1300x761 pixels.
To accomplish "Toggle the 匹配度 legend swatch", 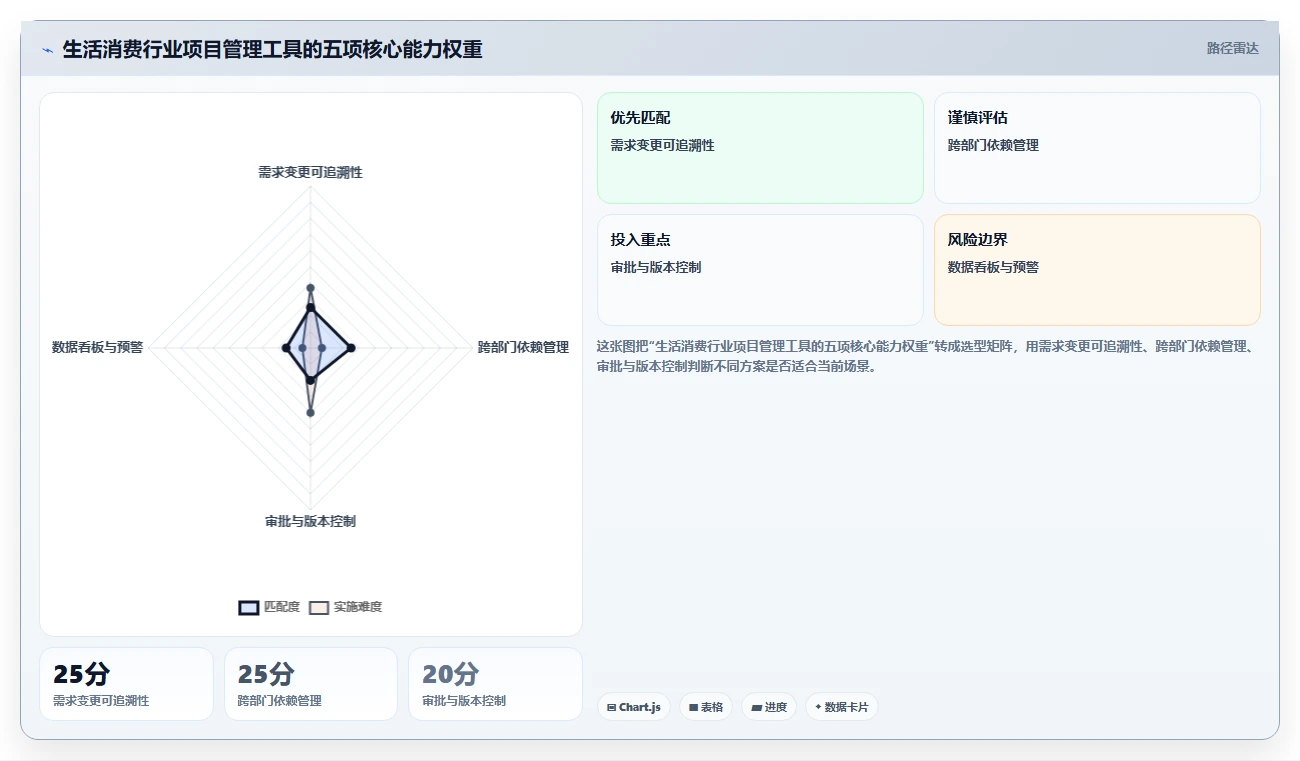I will tap(249, 607).
